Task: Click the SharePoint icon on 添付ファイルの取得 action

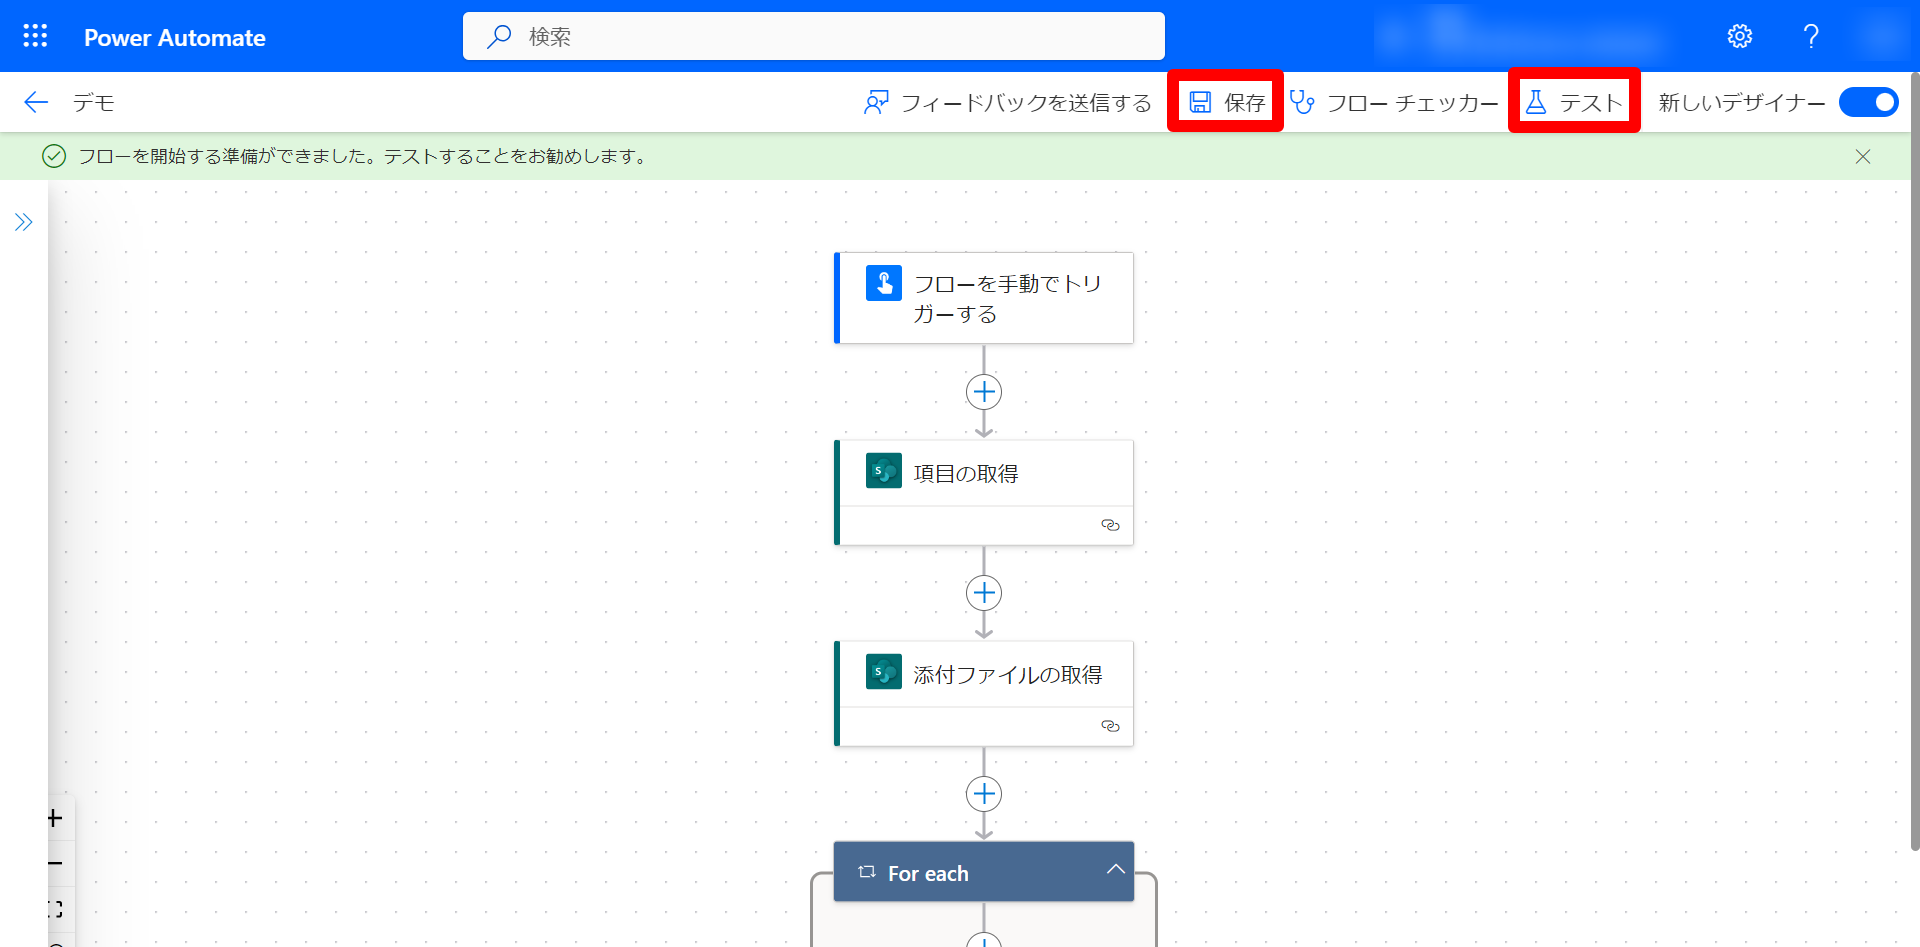Action: click(884, 671)
